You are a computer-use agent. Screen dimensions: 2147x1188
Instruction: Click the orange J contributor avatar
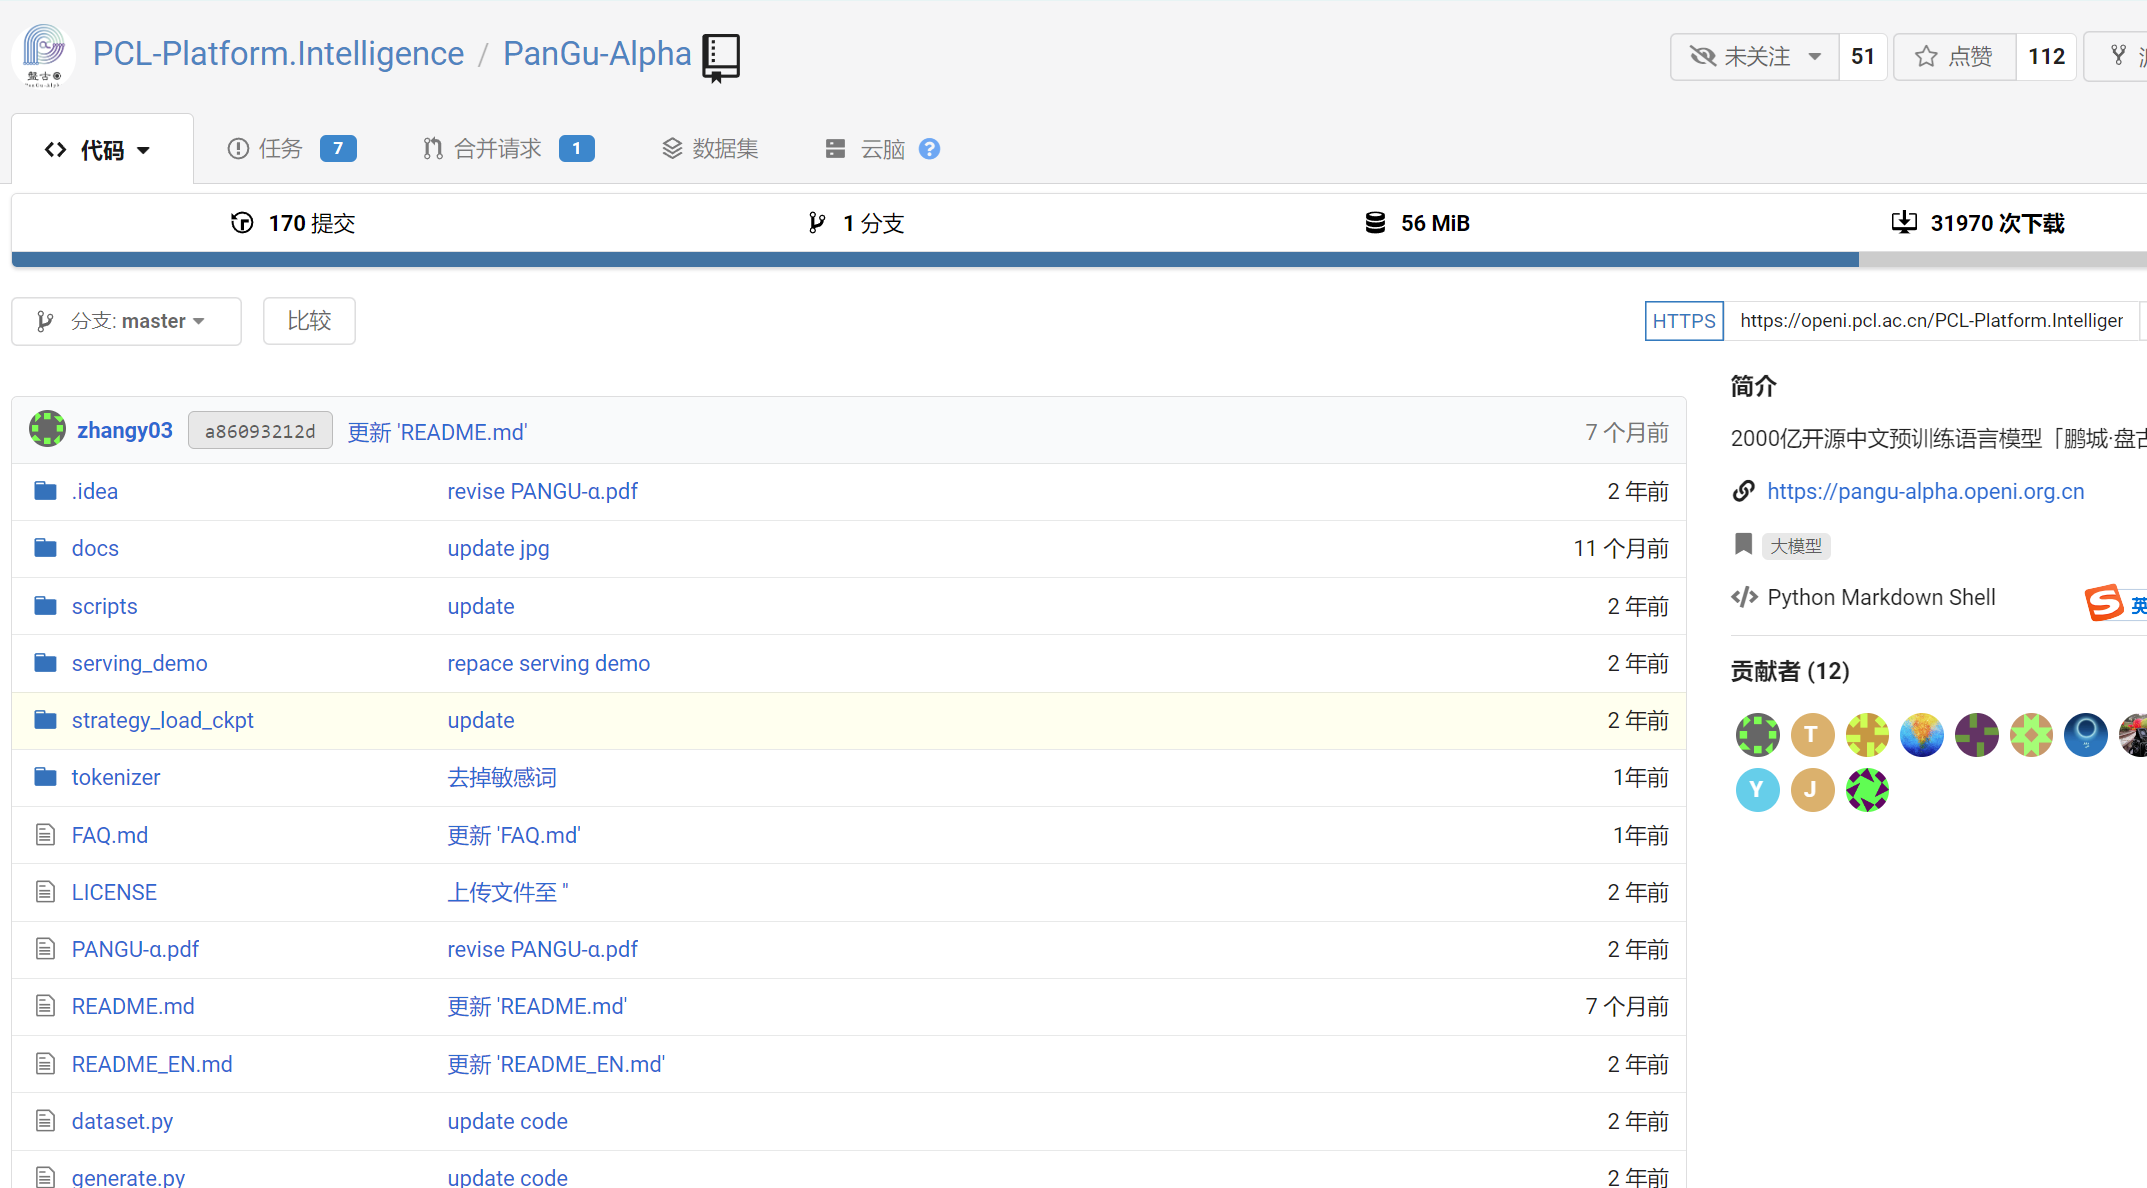(1812, 790)
